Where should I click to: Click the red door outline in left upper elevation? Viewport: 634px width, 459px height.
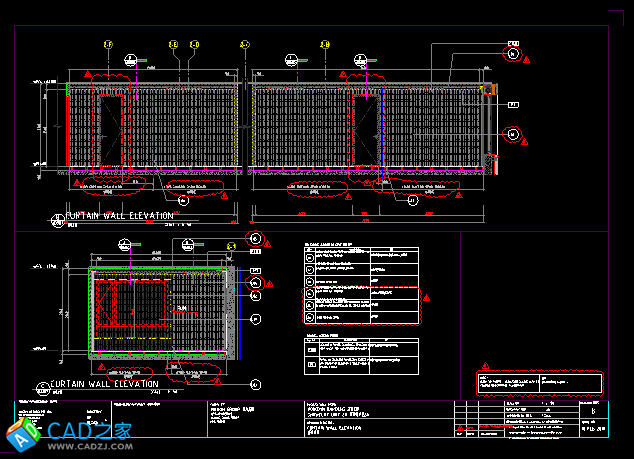click(x=111, y=130)
